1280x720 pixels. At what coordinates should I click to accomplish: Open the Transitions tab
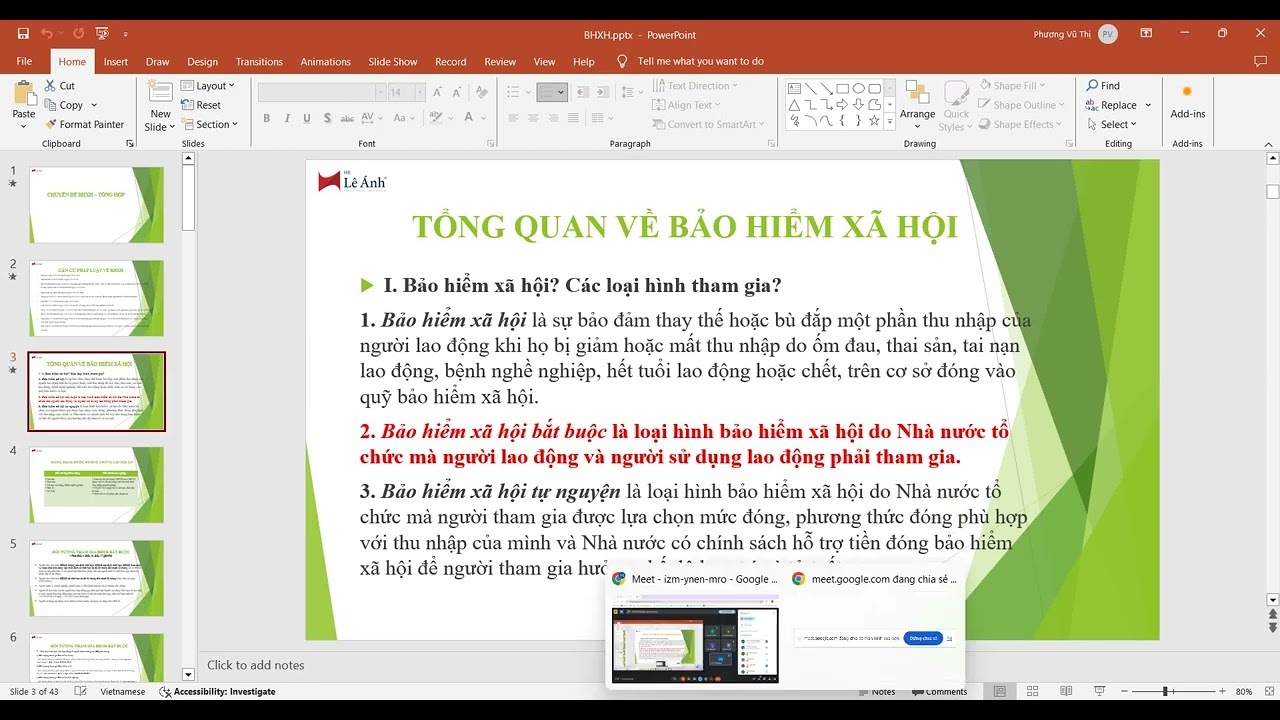click(x=259, y=61)
